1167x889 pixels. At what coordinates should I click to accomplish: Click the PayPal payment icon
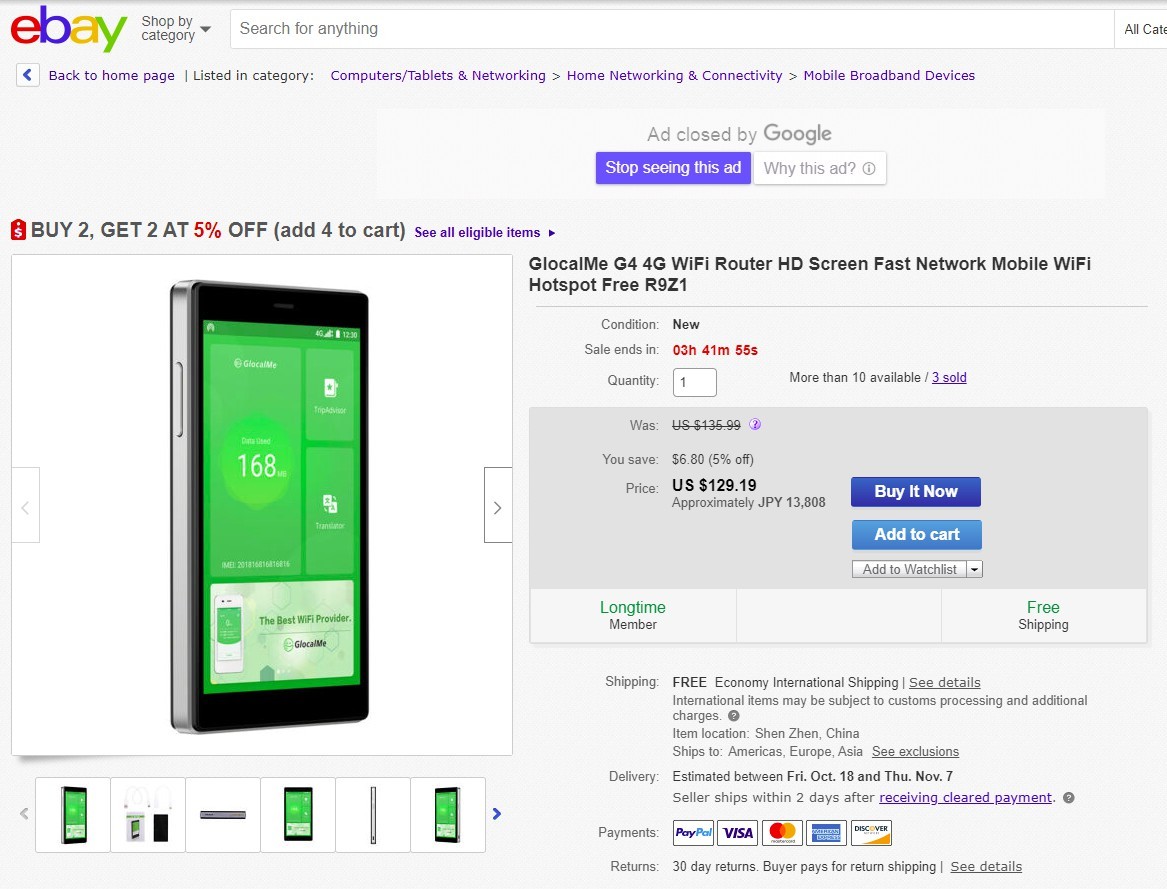[x=693, y=833]
